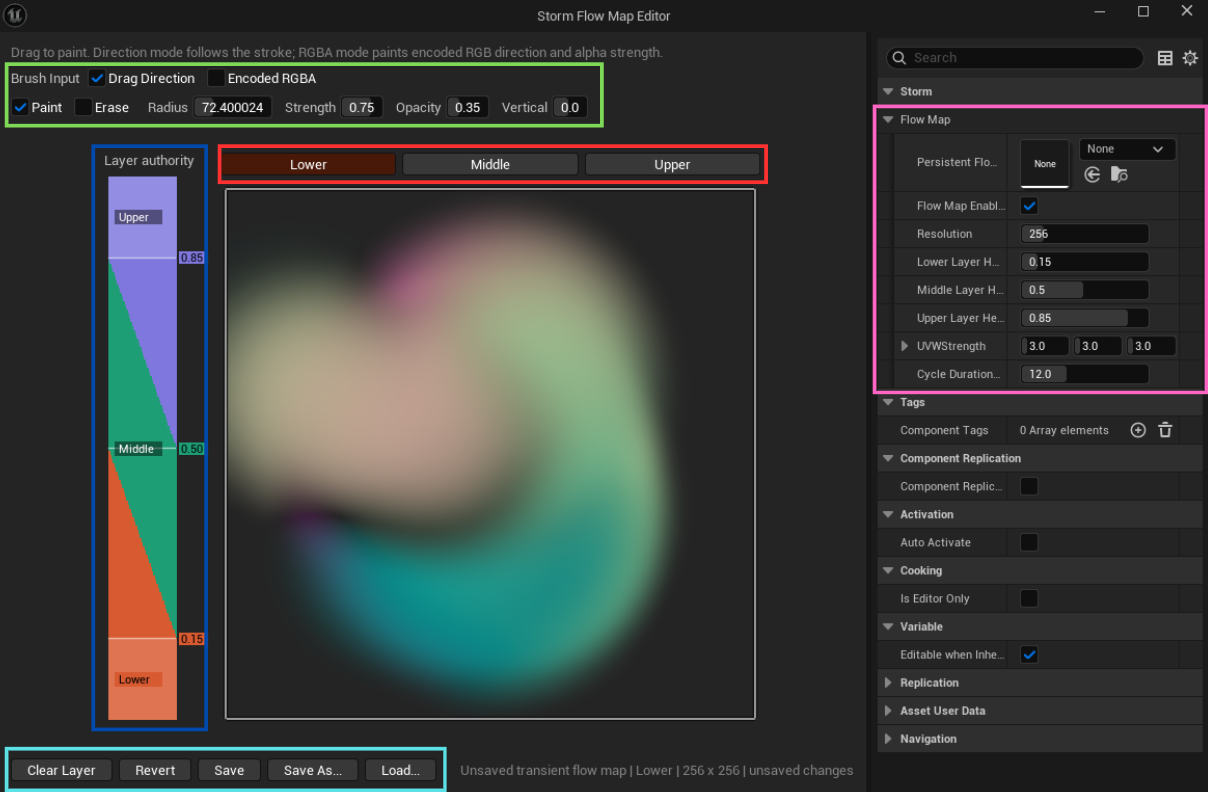Viewport: 1208px width, 792px height.
Task: Click the Strength 0.75 value
Action: 362,107
